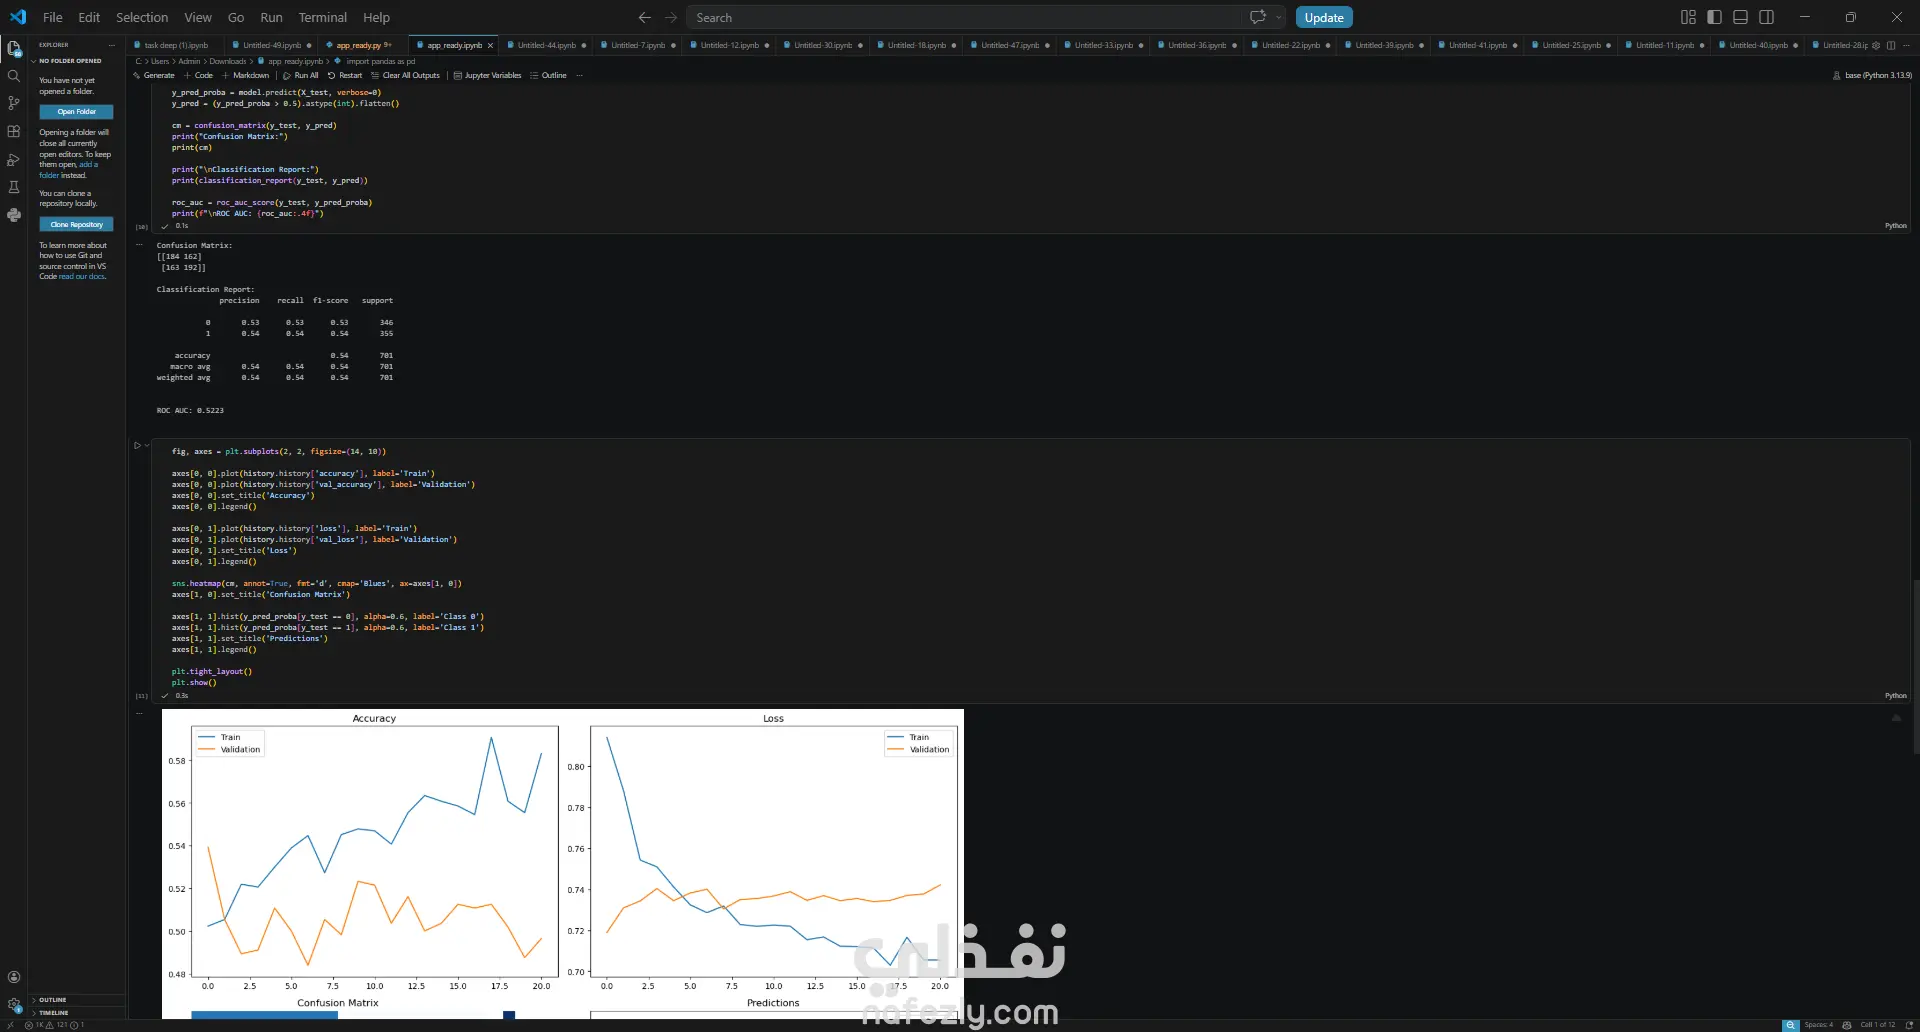Switch to Untitled-49.ipynb tab

(x=272, y=45)
